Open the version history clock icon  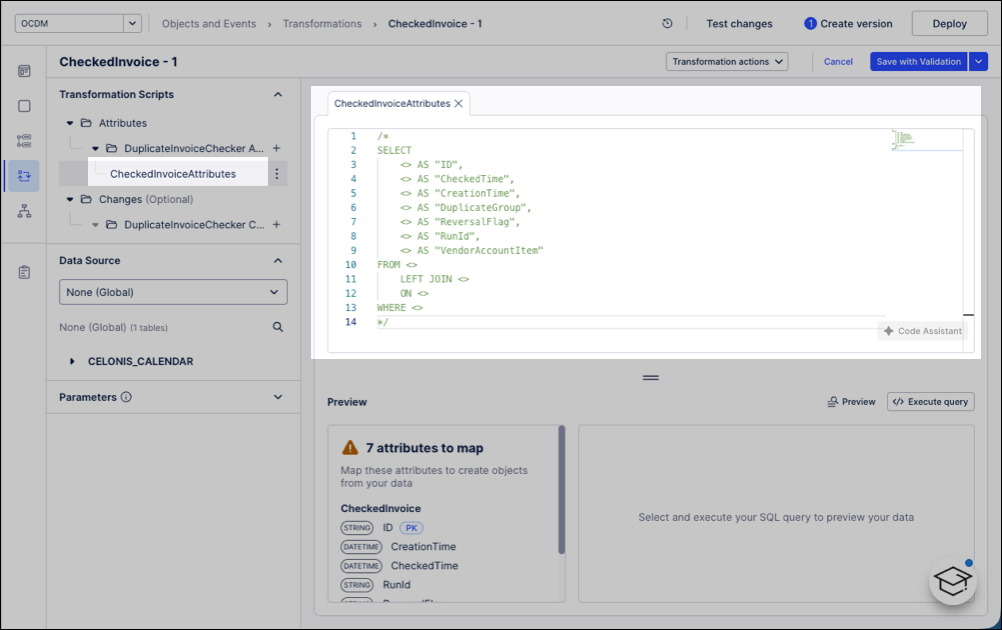point(667,23)
